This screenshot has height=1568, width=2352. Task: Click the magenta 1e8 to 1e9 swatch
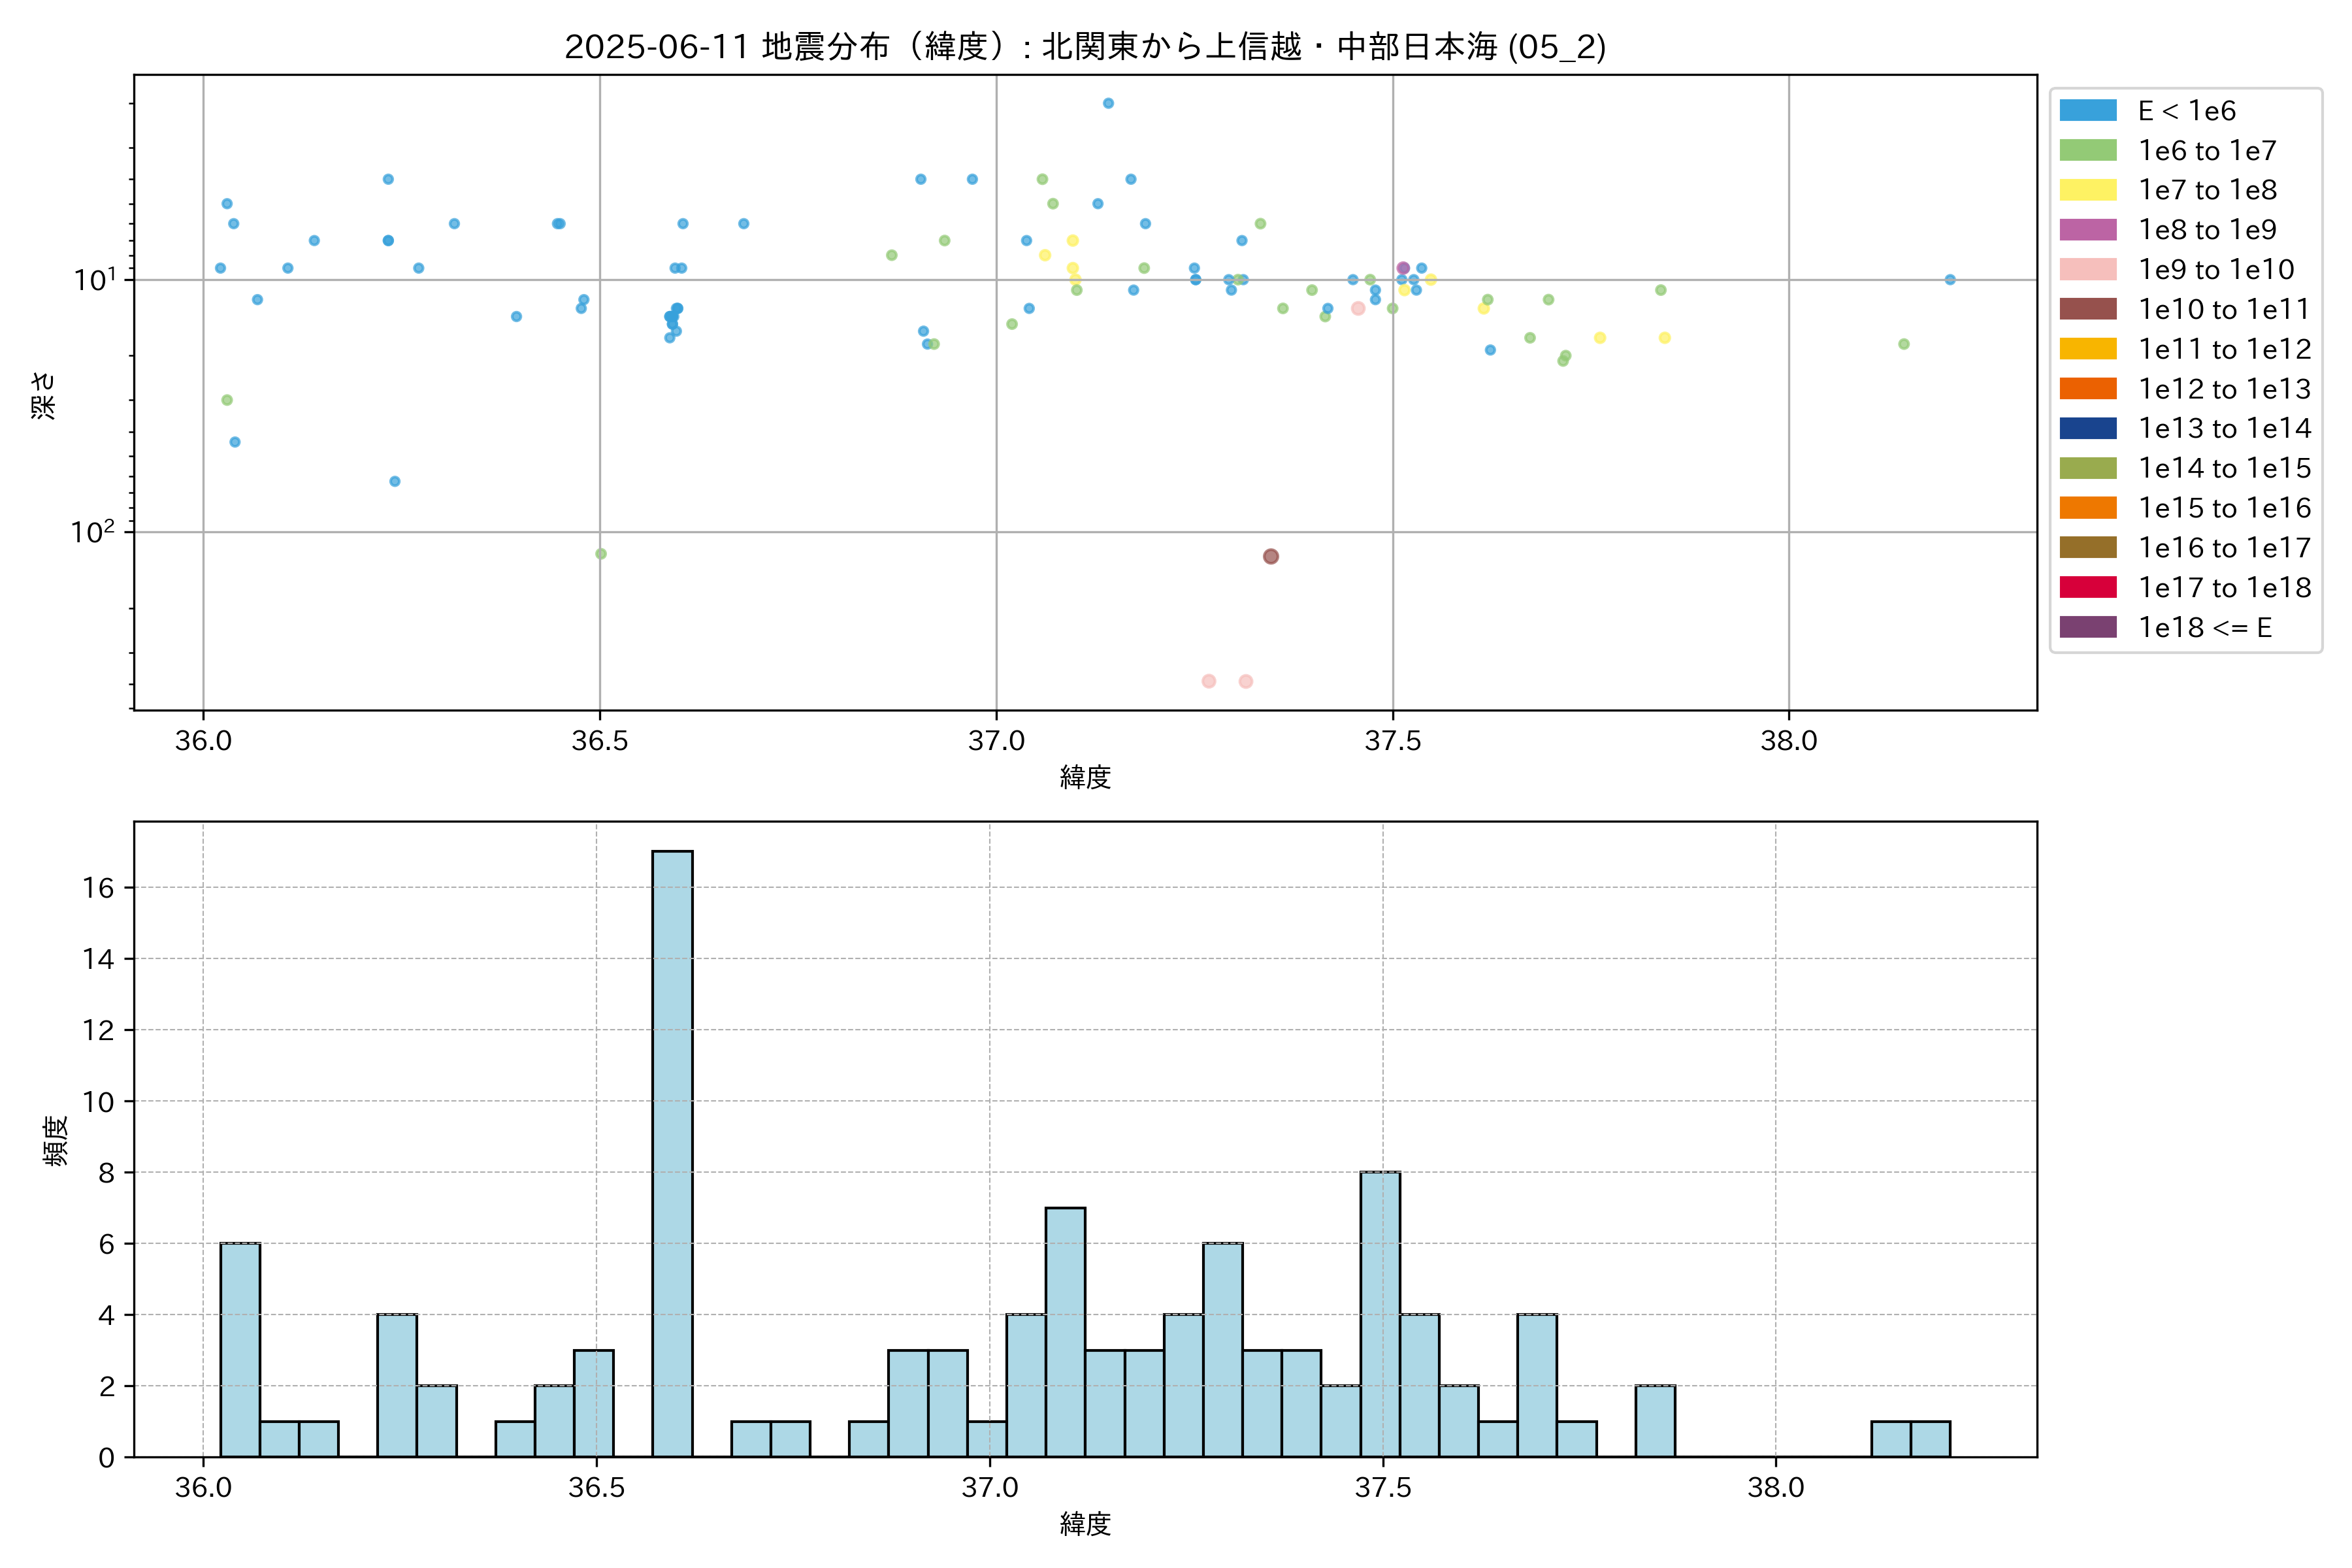tap(2087, 230)
